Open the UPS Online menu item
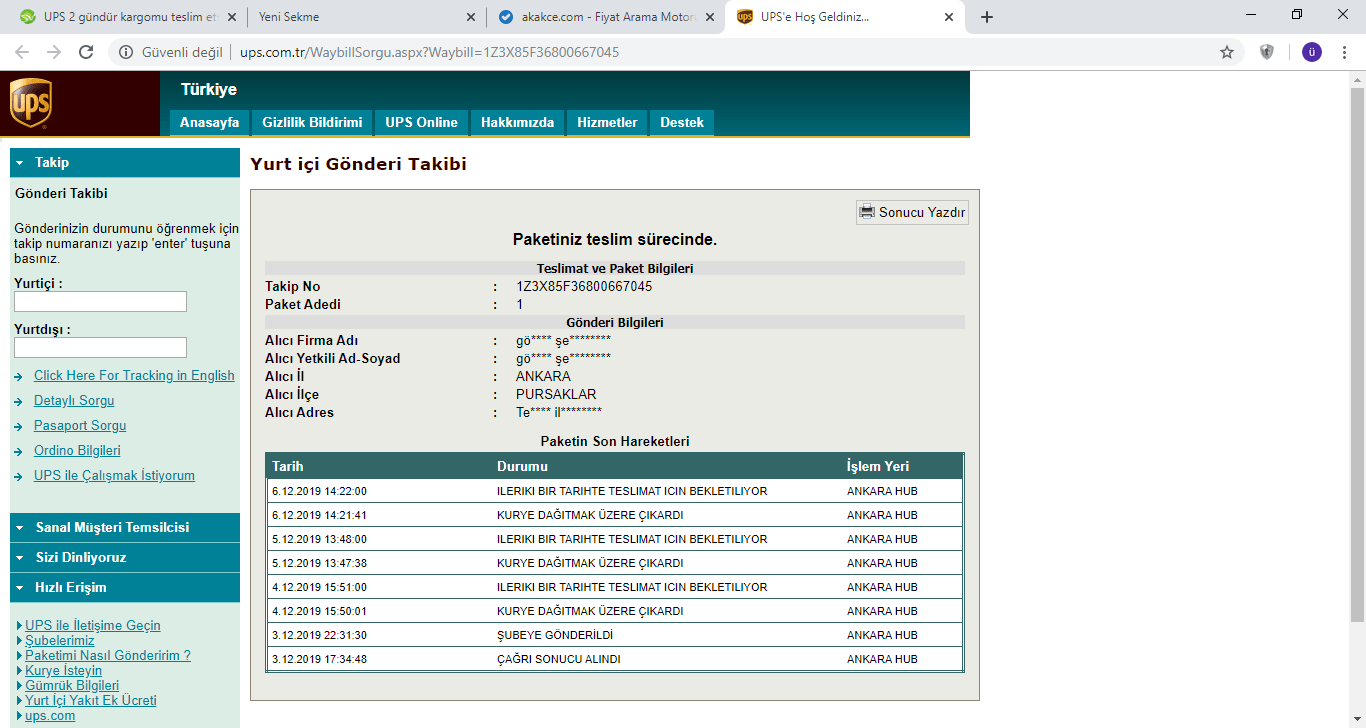The image size is (1366, 728). [x=421, y=122]
